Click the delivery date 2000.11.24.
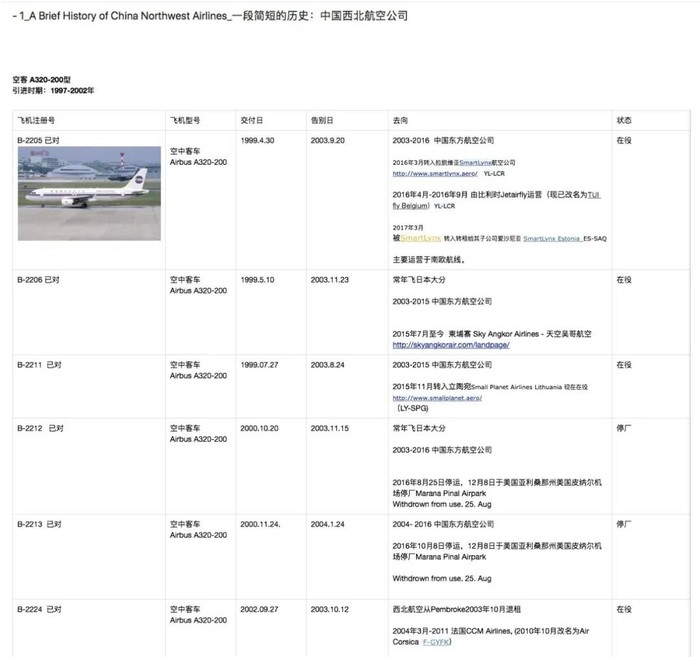The height and width of the screenshot is (657, 700). click(x=260, y=524)
